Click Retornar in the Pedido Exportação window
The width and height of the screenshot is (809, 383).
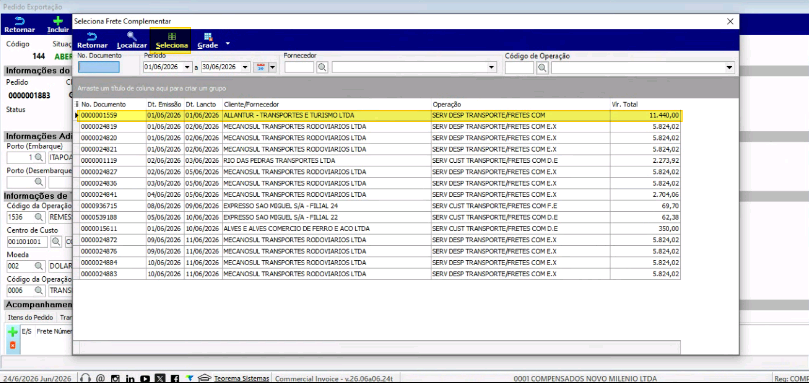click(20, 24)
